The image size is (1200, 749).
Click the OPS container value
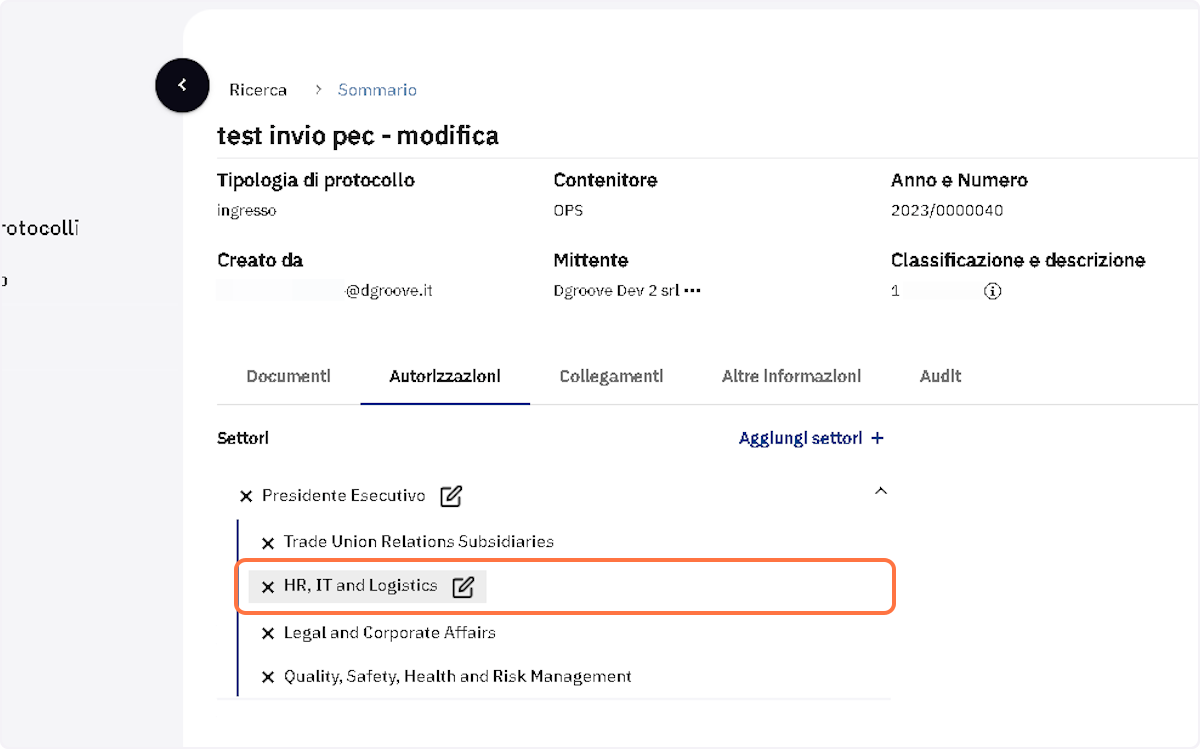[x=568, y=210]
